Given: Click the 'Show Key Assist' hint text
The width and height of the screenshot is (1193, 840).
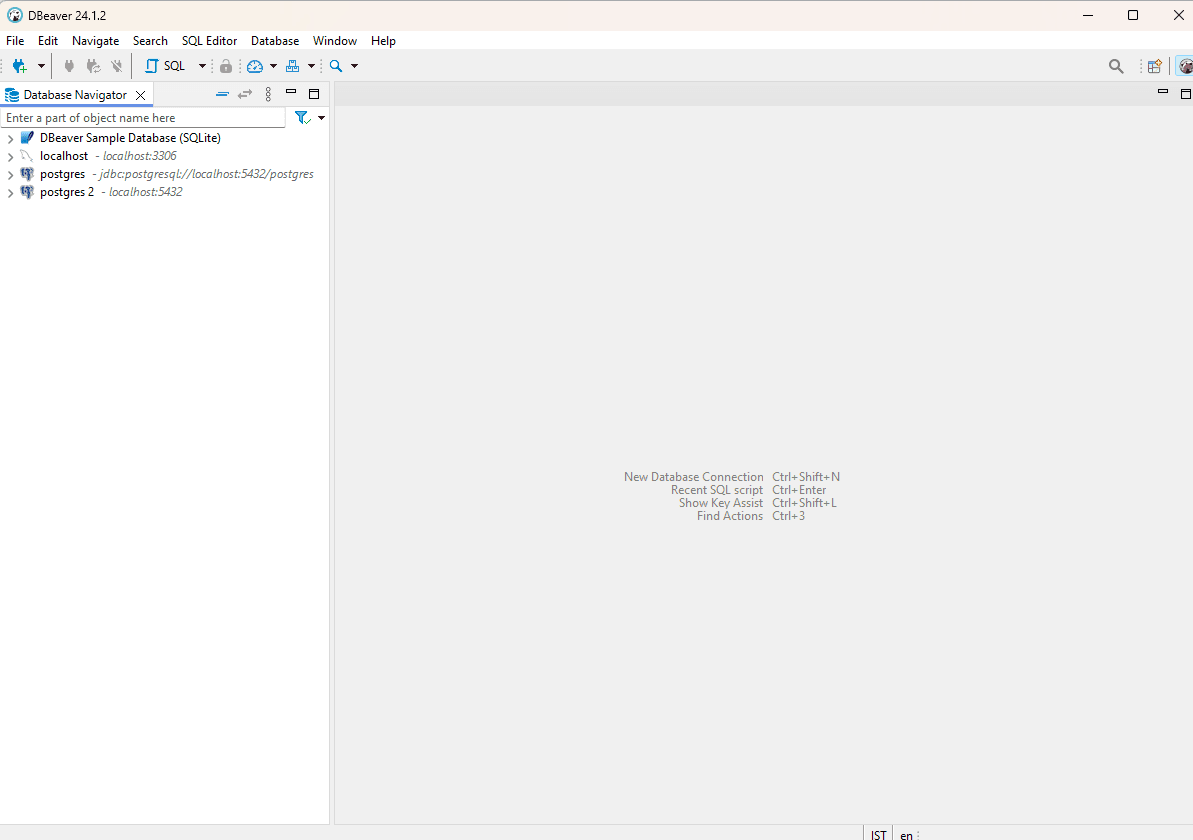Looking at the screenshot, I should pos(721,503).
